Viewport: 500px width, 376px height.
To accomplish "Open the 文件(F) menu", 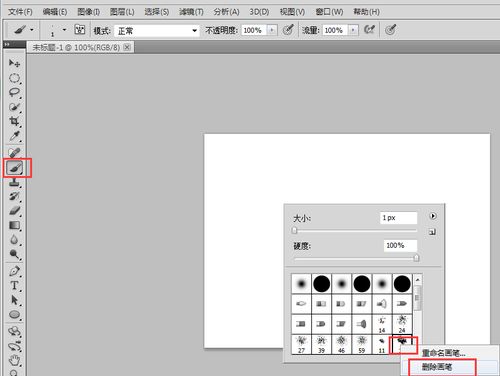I will (x=20, y=12).
